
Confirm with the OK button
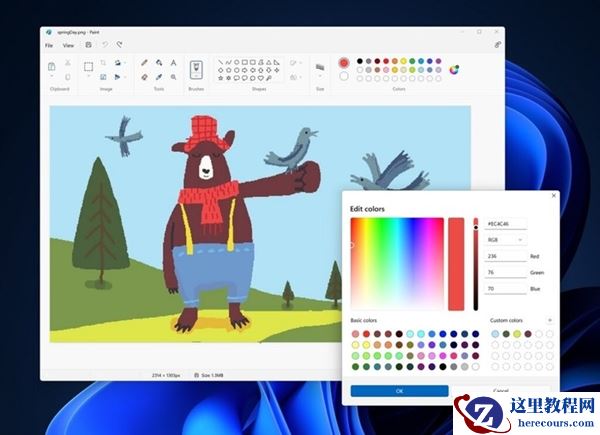pyautogui.click(x=399, y=391)
